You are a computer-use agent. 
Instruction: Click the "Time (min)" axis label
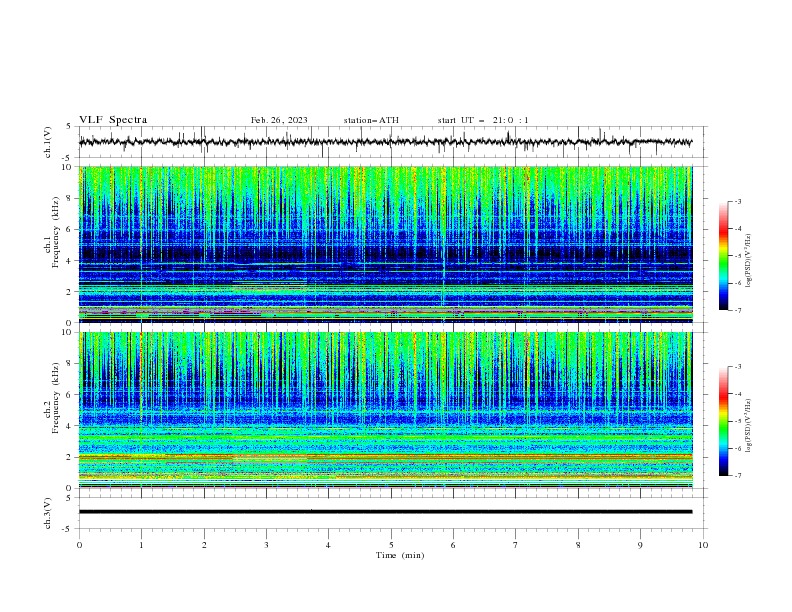400,555
